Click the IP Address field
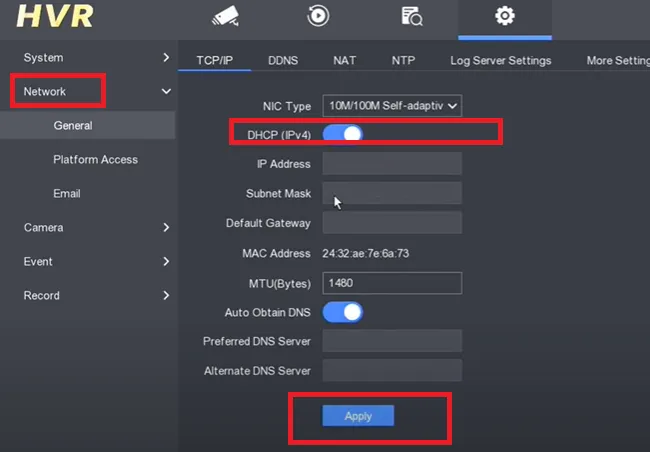This screenshot has height=452, width=650. [392, 163]
